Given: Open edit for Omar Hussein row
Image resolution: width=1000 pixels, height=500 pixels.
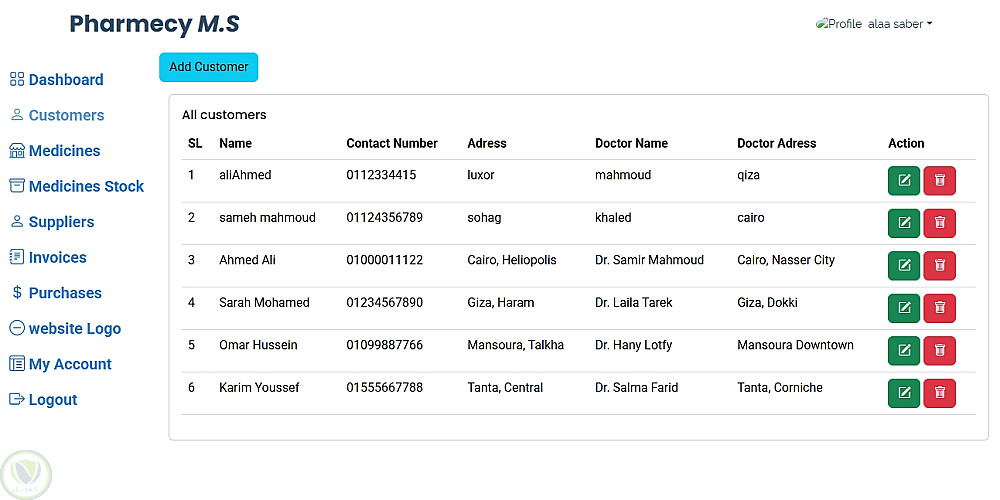Looking at the screenshot, I should pos(903,351).
